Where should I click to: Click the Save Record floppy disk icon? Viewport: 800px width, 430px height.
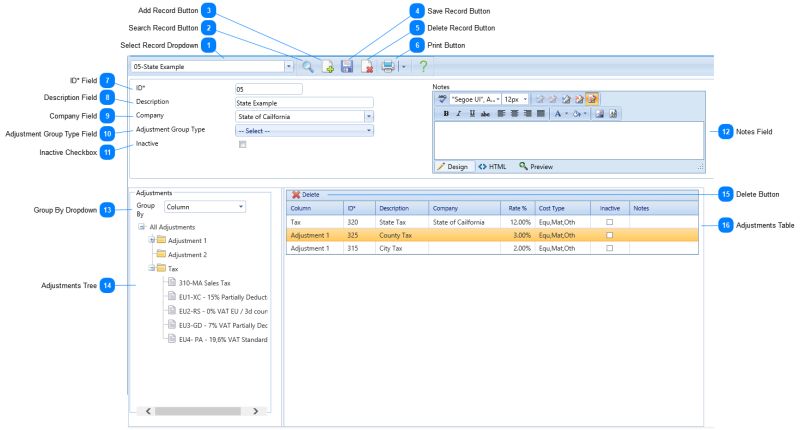(347, 66)
